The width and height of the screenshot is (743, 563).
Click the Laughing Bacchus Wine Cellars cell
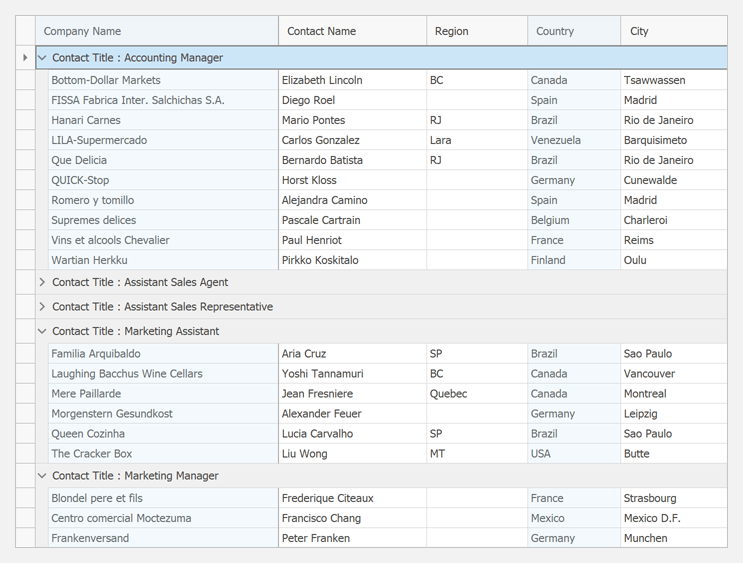(127, 374)
